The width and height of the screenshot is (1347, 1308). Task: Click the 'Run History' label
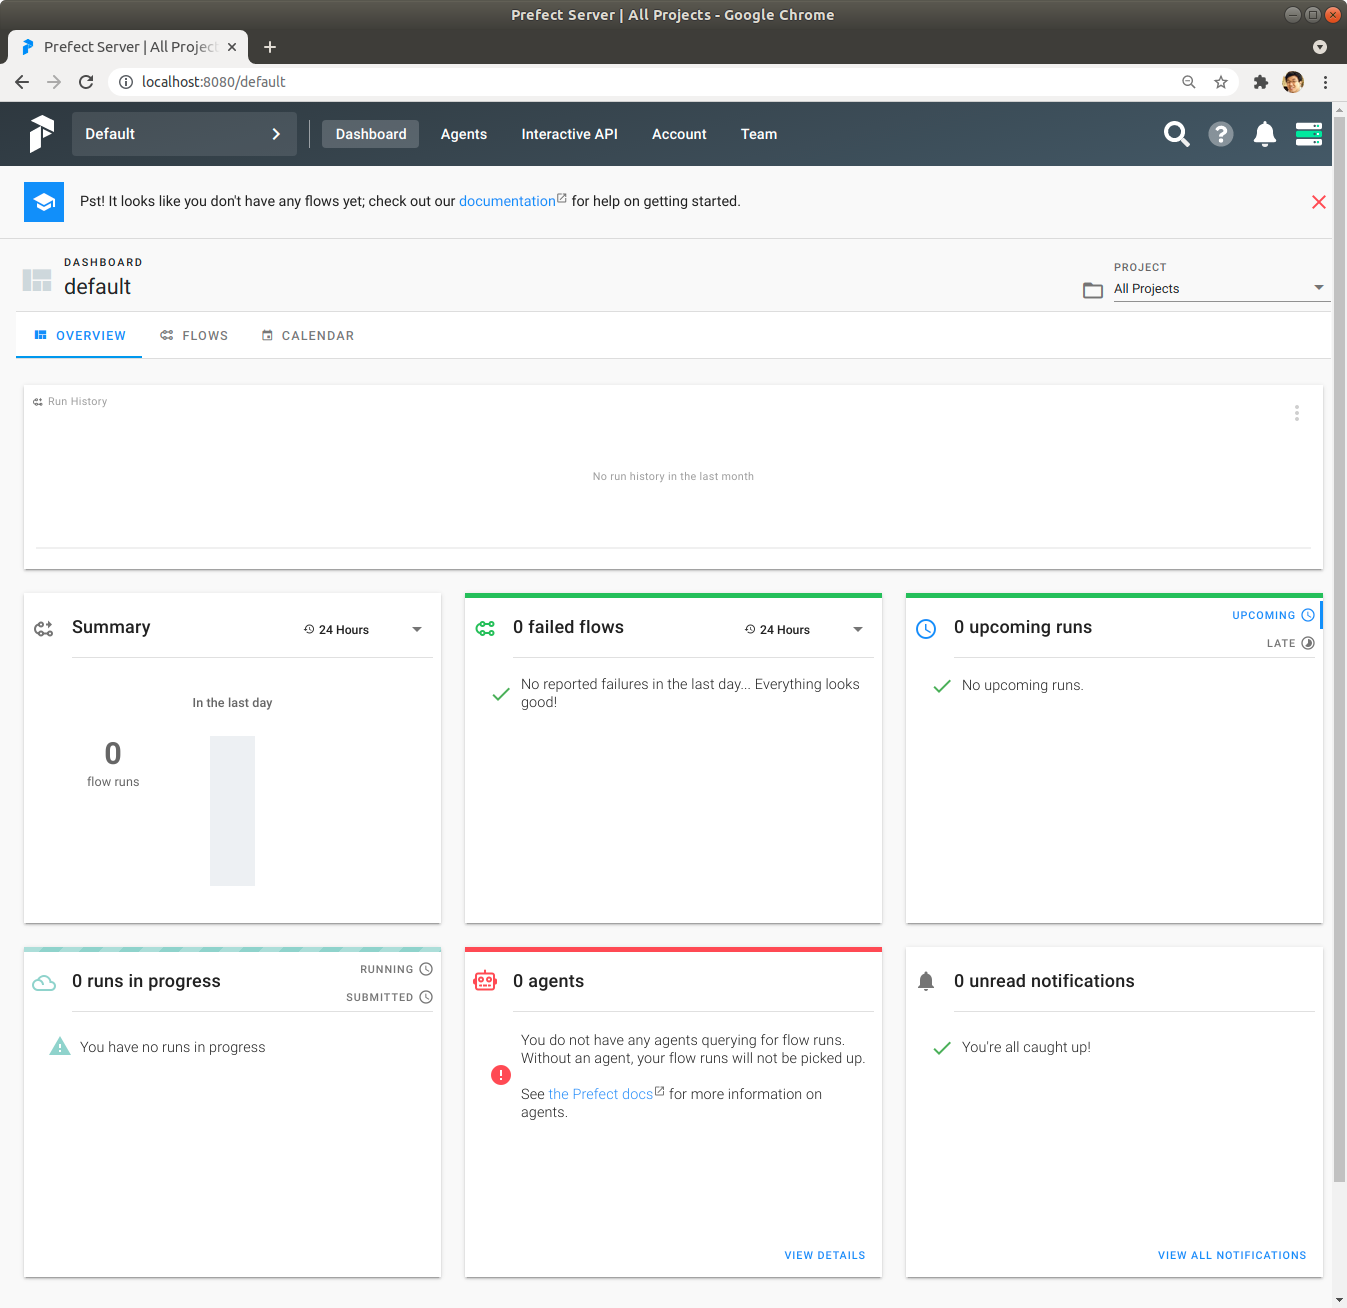[x=77, y=401]
